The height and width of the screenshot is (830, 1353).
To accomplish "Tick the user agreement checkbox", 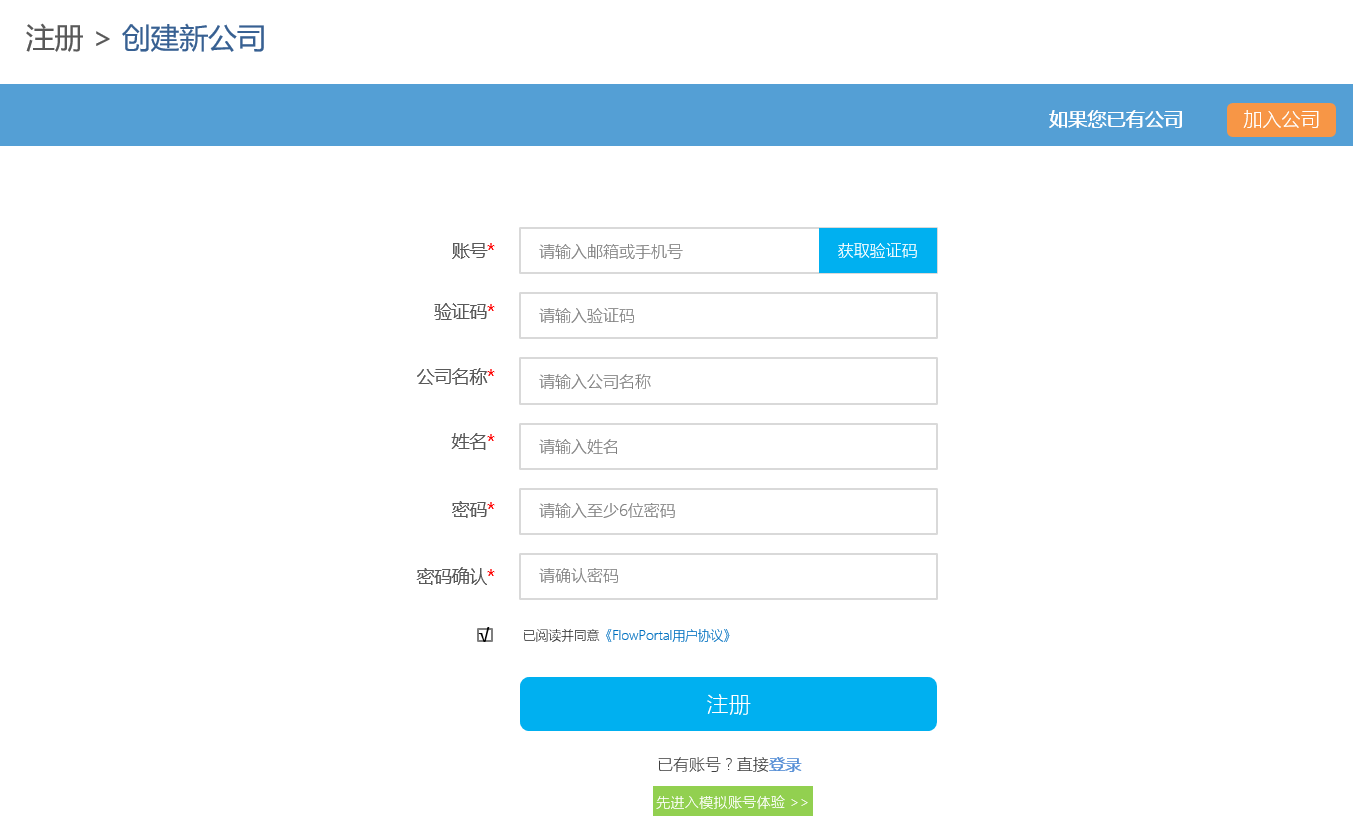I will click(x=485, y=635).
